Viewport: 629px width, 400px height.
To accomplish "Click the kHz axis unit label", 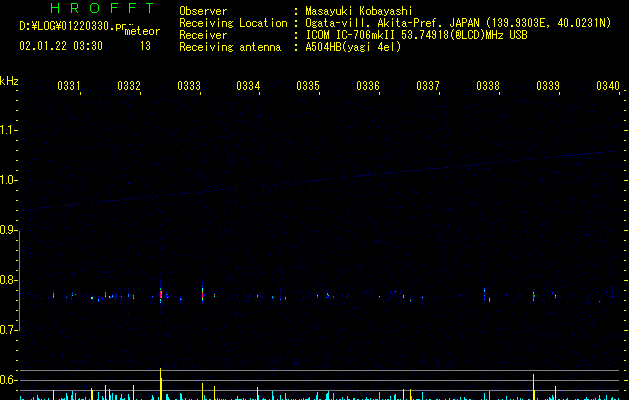I will tap(9, 81).
